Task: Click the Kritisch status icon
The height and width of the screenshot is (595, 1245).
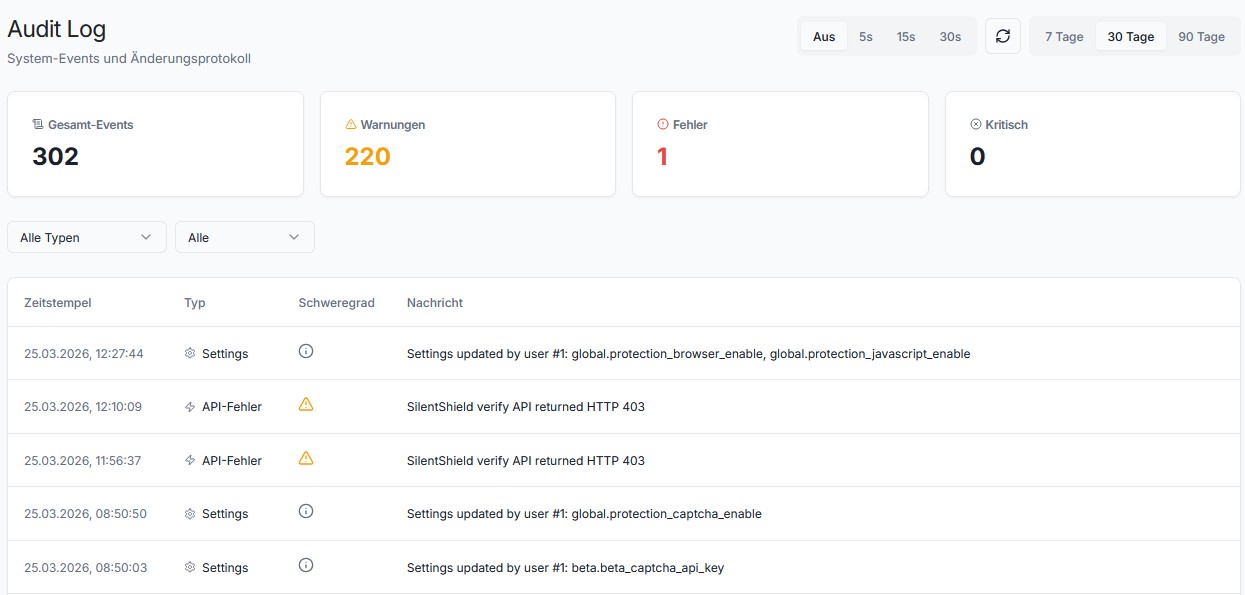Action: [x=975, y=124]
